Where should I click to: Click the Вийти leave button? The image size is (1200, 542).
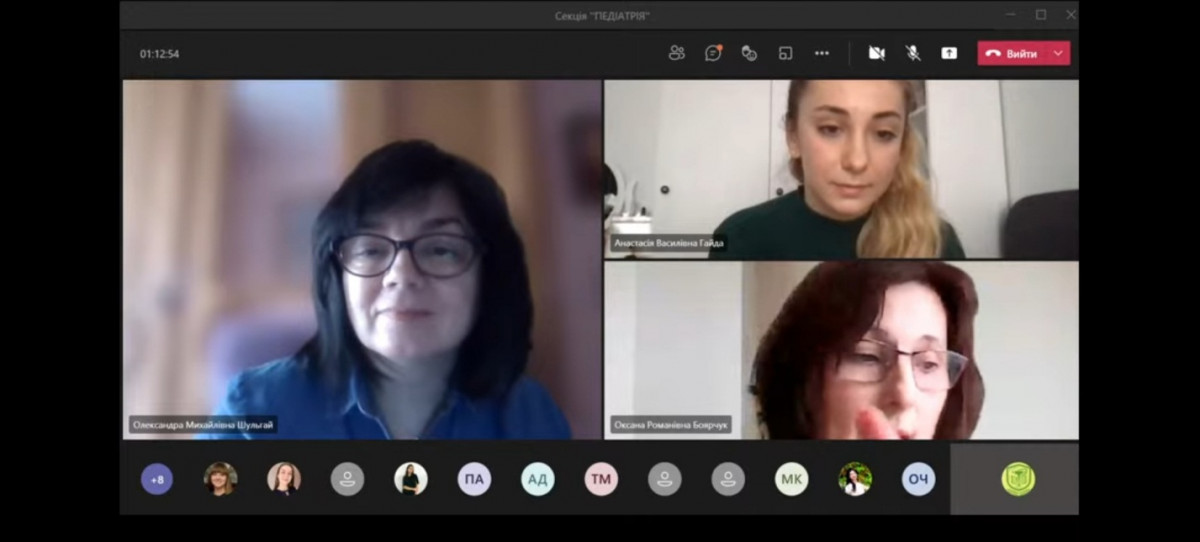coord(1012,53)
